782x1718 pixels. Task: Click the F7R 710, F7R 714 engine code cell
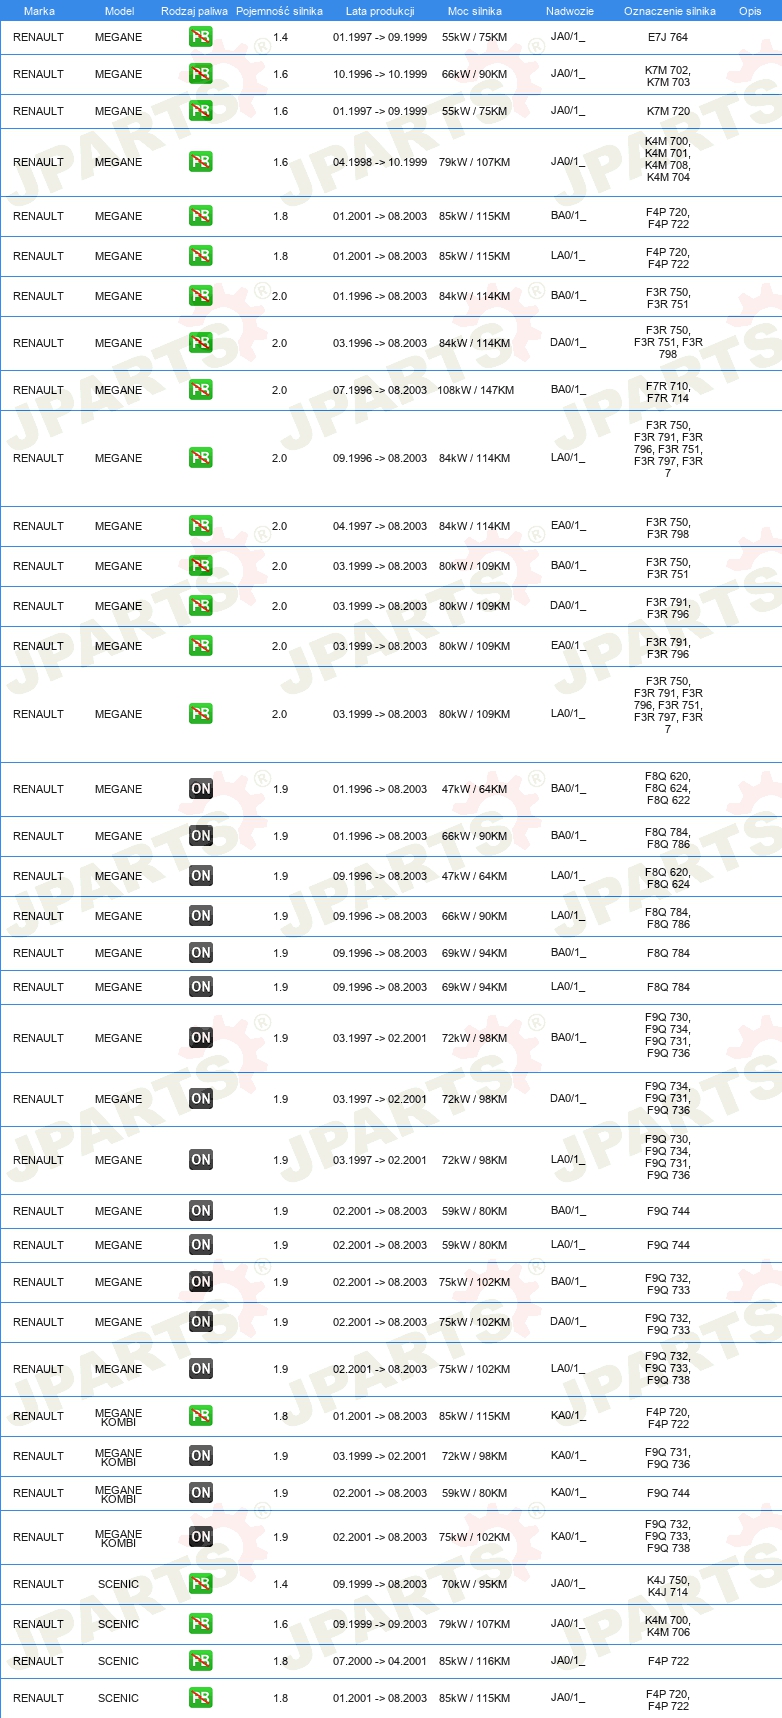(x=667, y=391)
